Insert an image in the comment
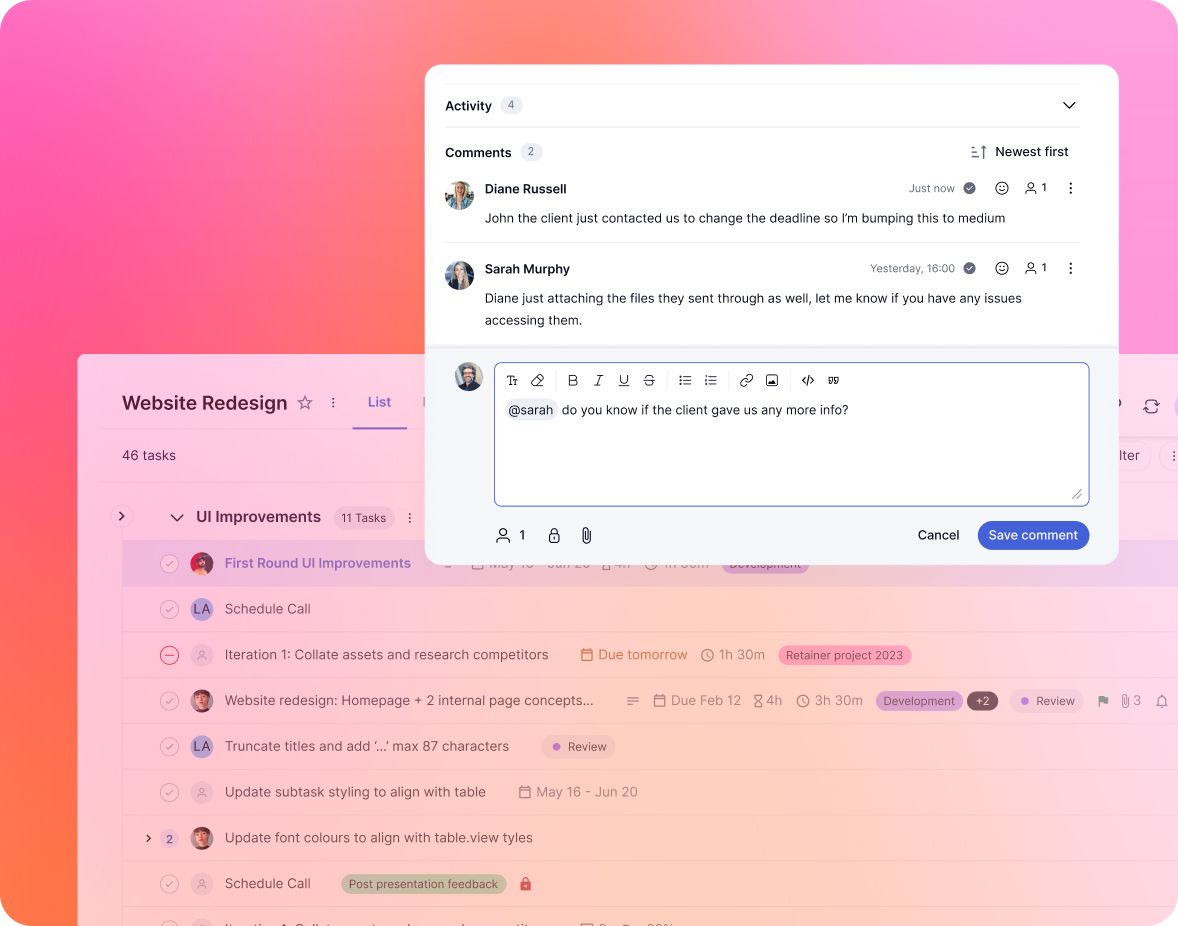The image size is (1178, 926). click(772, 381)
